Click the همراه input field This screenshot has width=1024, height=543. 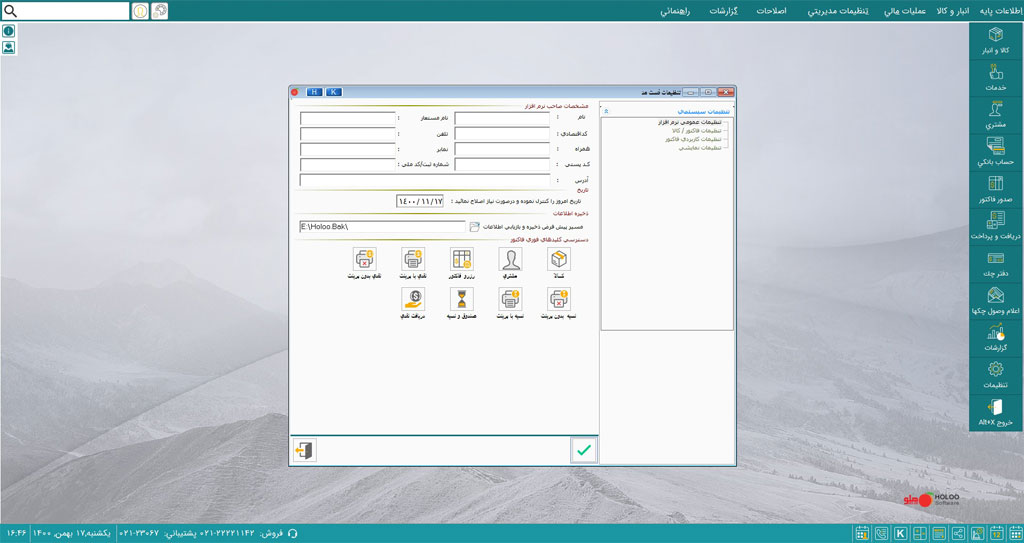(502, 149)
